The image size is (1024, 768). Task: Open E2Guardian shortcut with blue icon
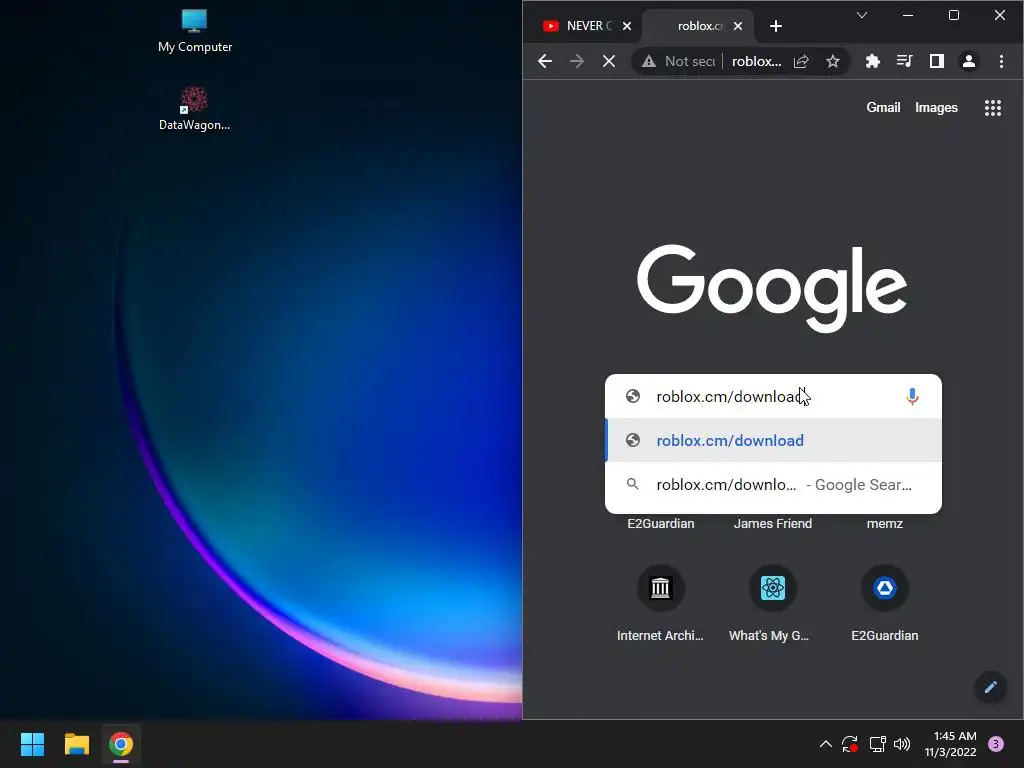coord(884,603)
